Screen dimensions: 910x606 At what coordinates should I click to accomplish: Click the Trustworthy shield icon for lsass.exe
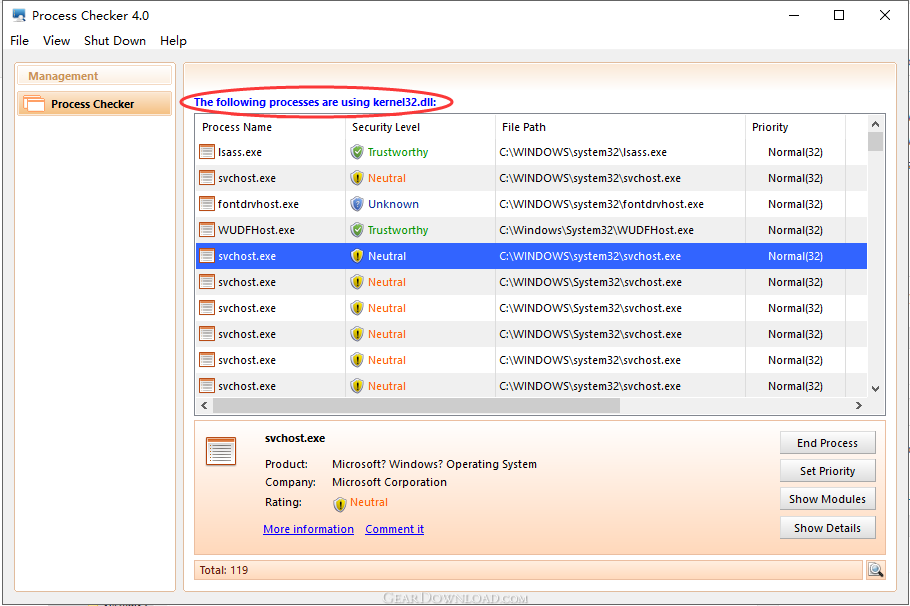click(357, 152)
